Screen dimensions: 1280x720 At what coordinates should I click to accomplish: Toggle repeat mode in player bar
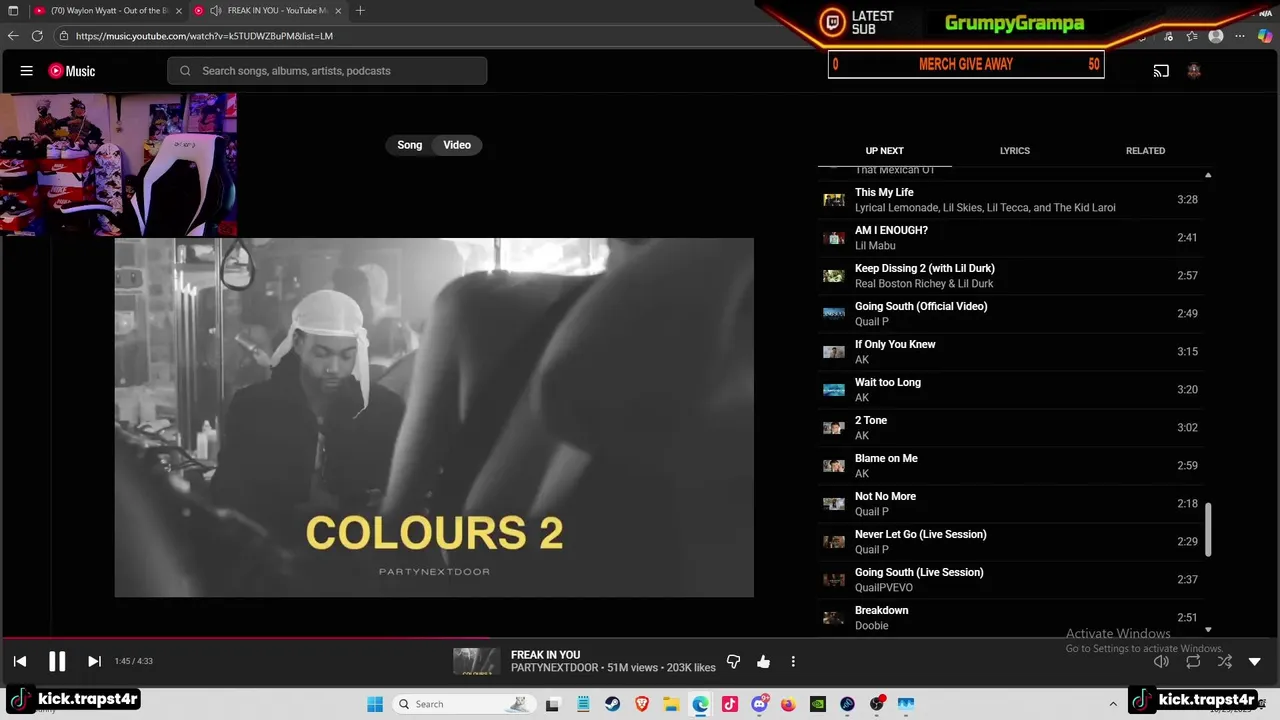pyautogui.click(x=1193, y=661)
